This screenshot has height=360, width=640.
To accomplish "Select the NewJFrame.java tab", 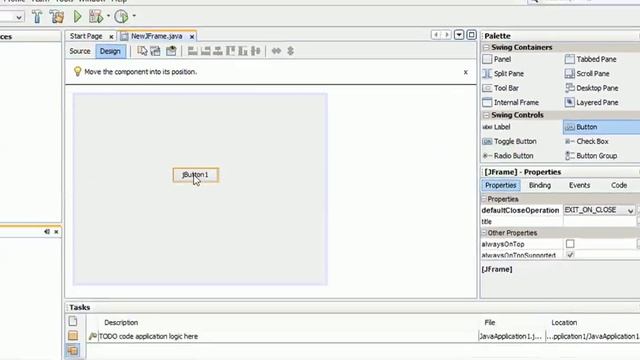I will (x=156, y=36).
